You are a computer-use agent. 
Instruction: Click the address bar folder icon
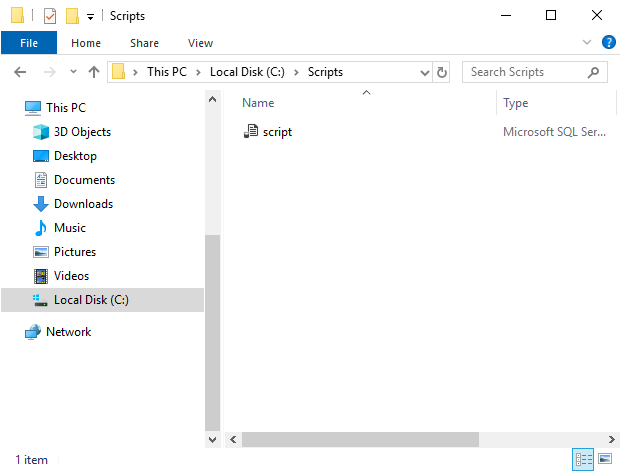click(118, 72)
